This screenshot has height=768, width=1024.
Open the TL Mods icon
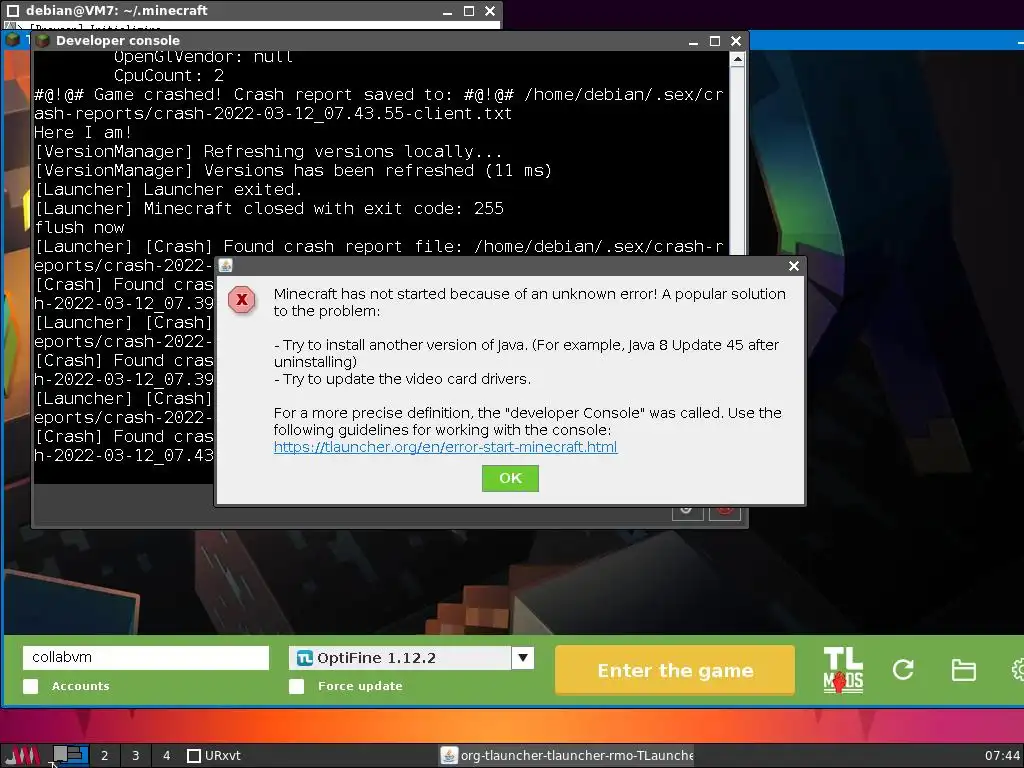pyautogui.click(x=842, y=670)
